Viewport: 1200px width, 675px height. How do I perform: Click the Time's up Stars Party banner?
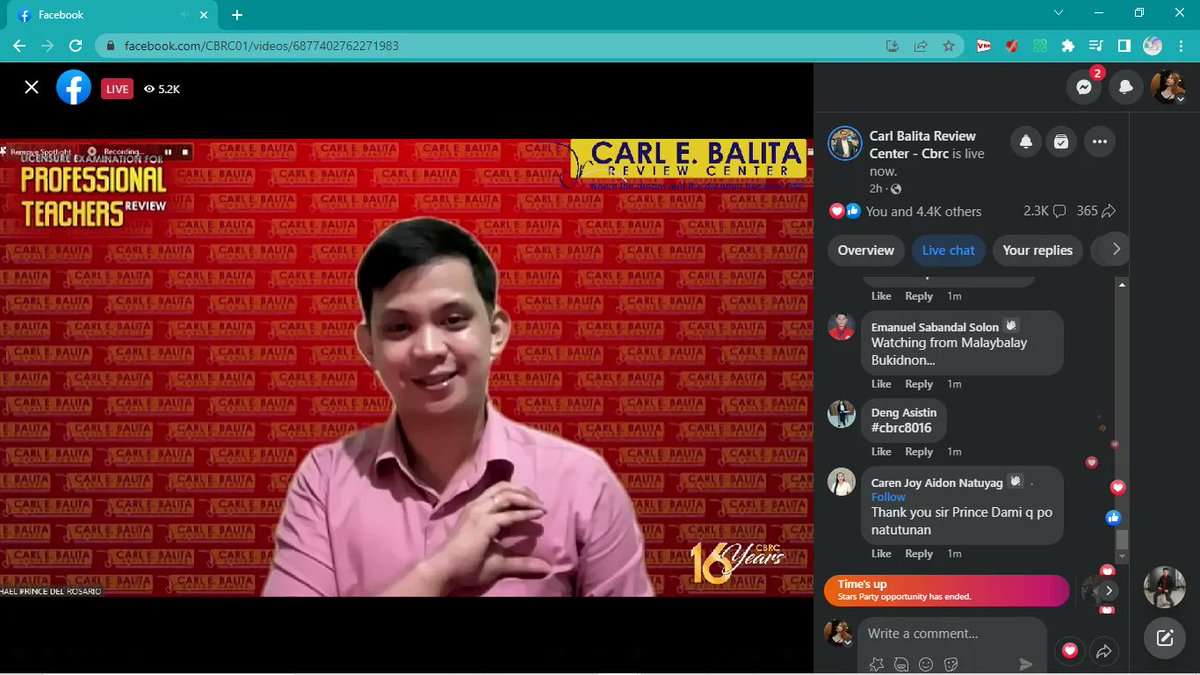click(x=947, y=590)
